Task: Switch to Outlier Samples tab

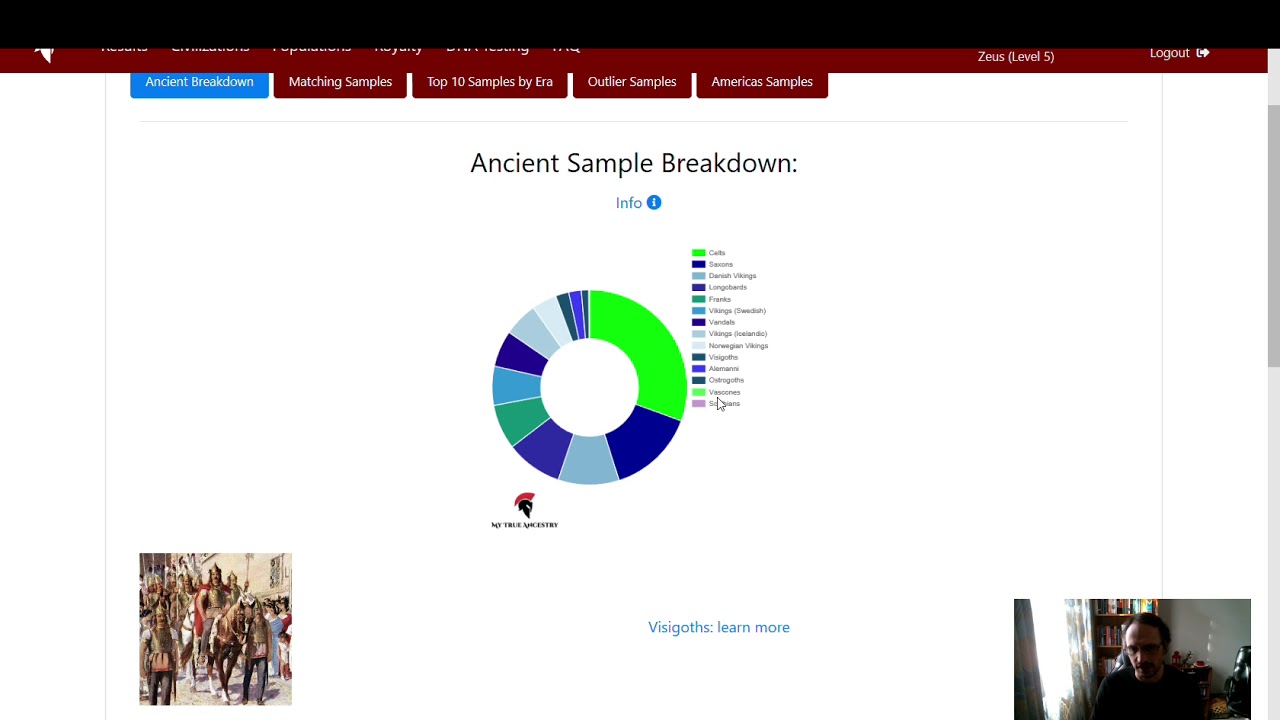Action: [632, 82]
